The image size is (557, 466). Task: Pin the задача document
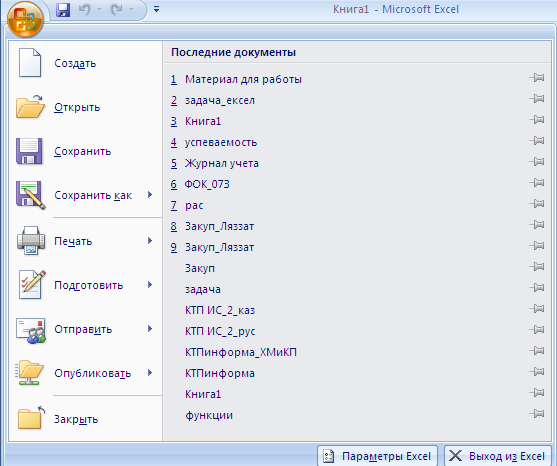[537, 288]
